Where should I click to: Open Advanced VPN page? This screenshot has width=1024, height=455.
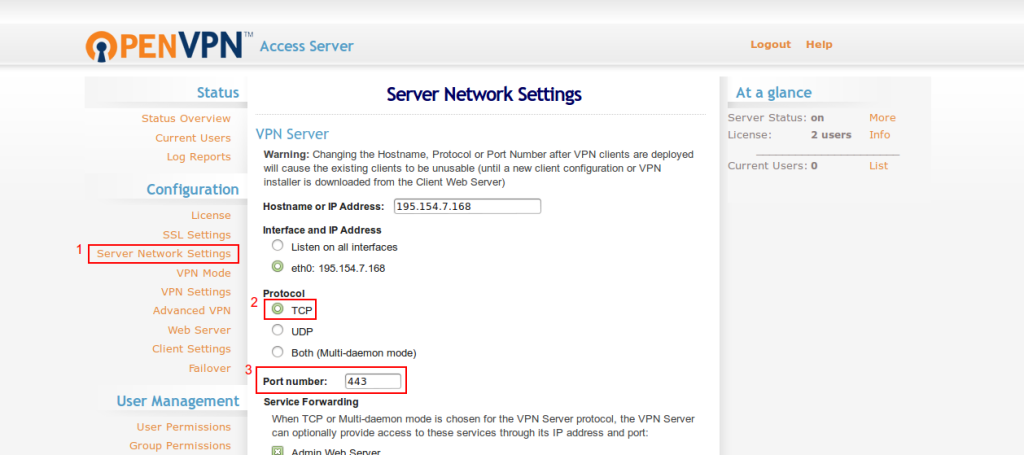tap(192, 311)
